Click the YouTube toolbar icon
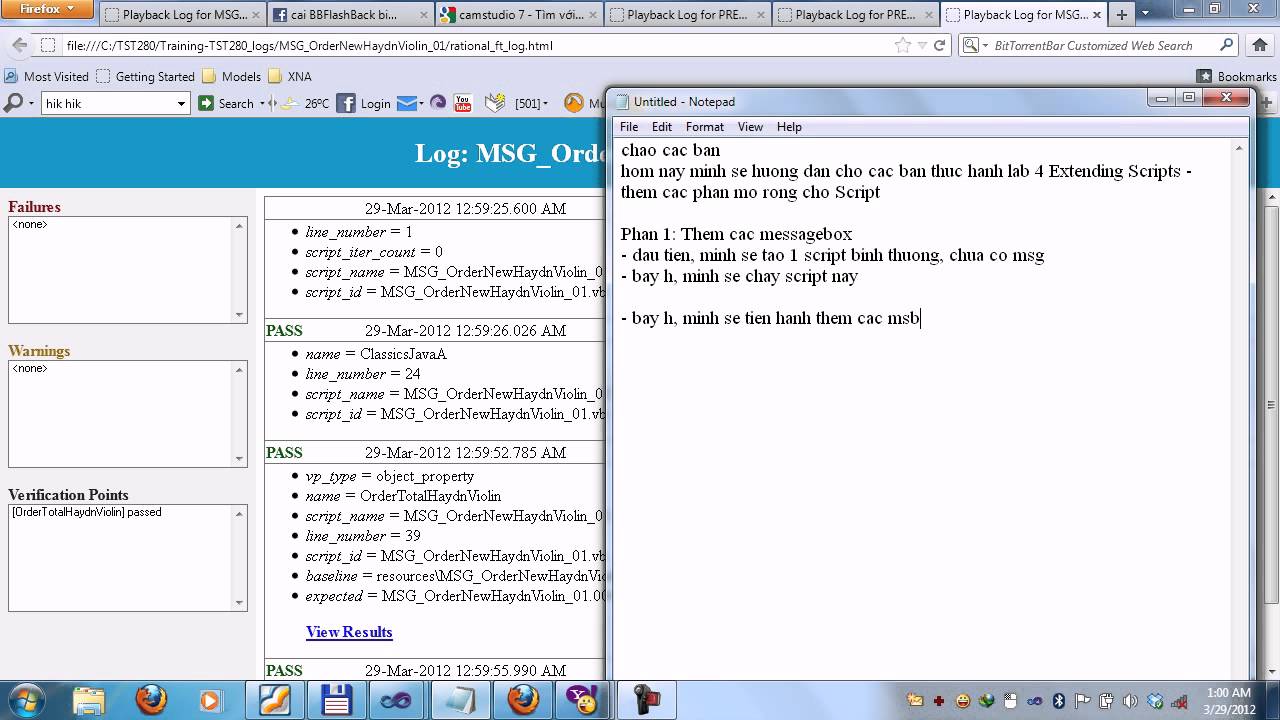 coord(462,102)
